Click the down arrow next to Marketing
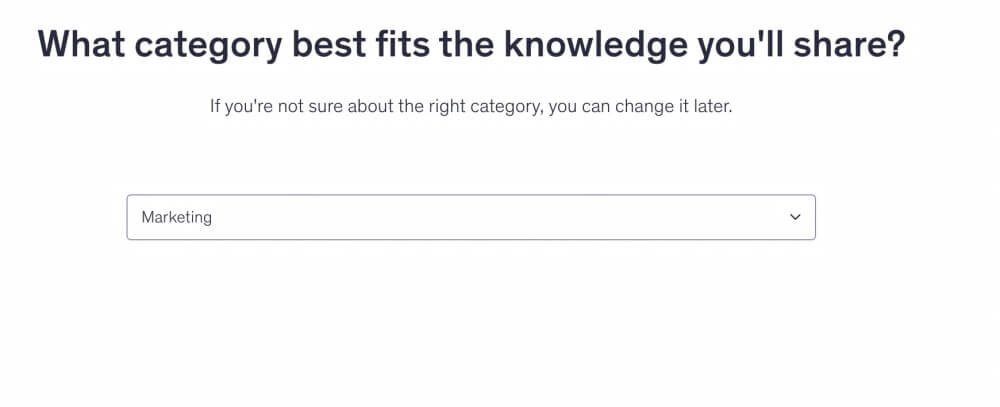The height and width of the screenshot is (407, 1000). [795, 217]
